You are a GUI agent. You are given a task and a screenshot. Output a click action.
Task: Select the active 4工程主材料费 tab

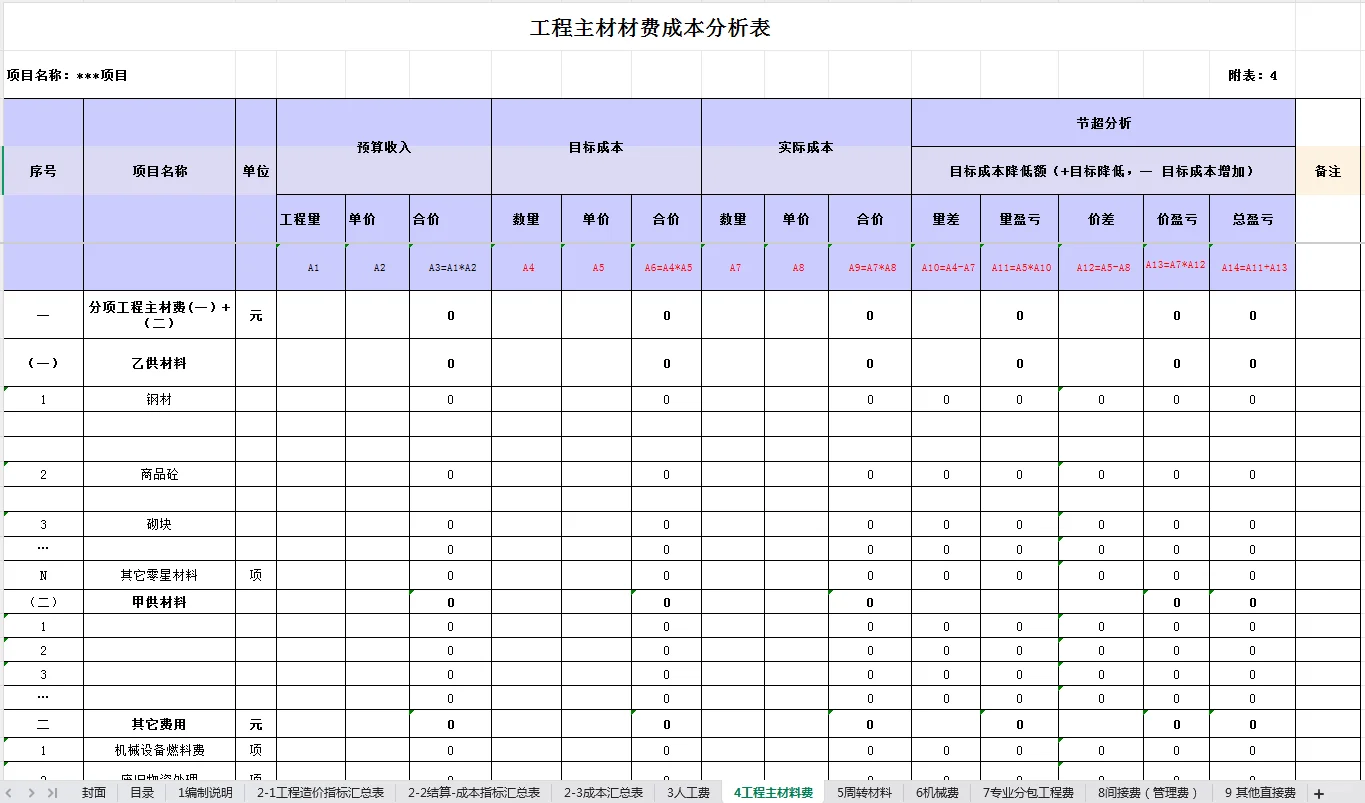[x=772, y=791]
